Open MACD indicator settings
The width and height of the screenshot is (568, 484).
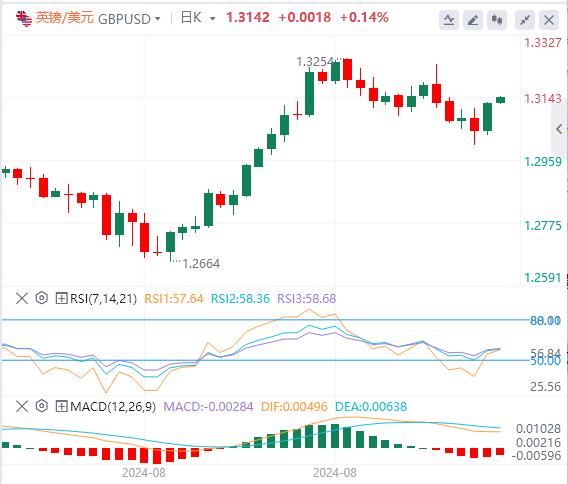42,406
